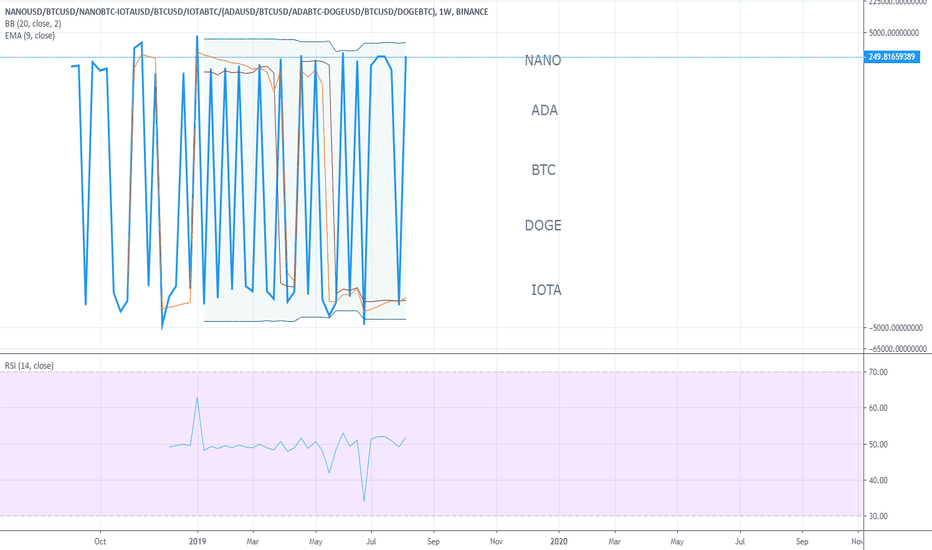Click the 70.00 RSI axis level
This screenshot has height=550, width=932.
[x=878, y=372]
